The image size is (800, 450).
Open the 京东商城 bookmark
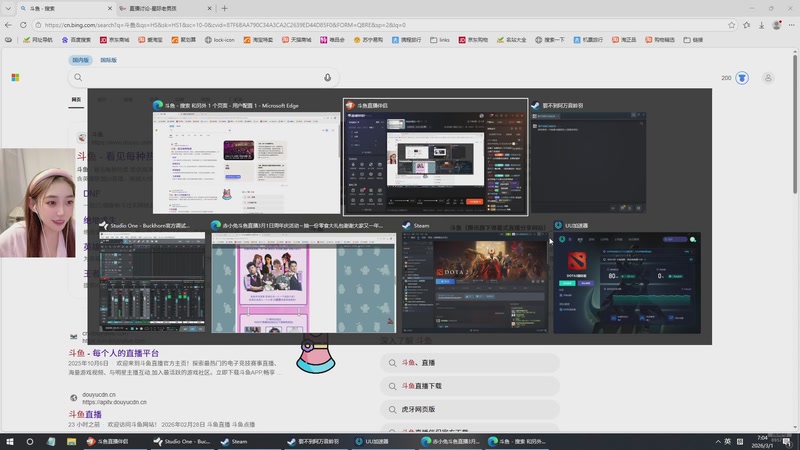pyautogui.click(x=114, y=40)
